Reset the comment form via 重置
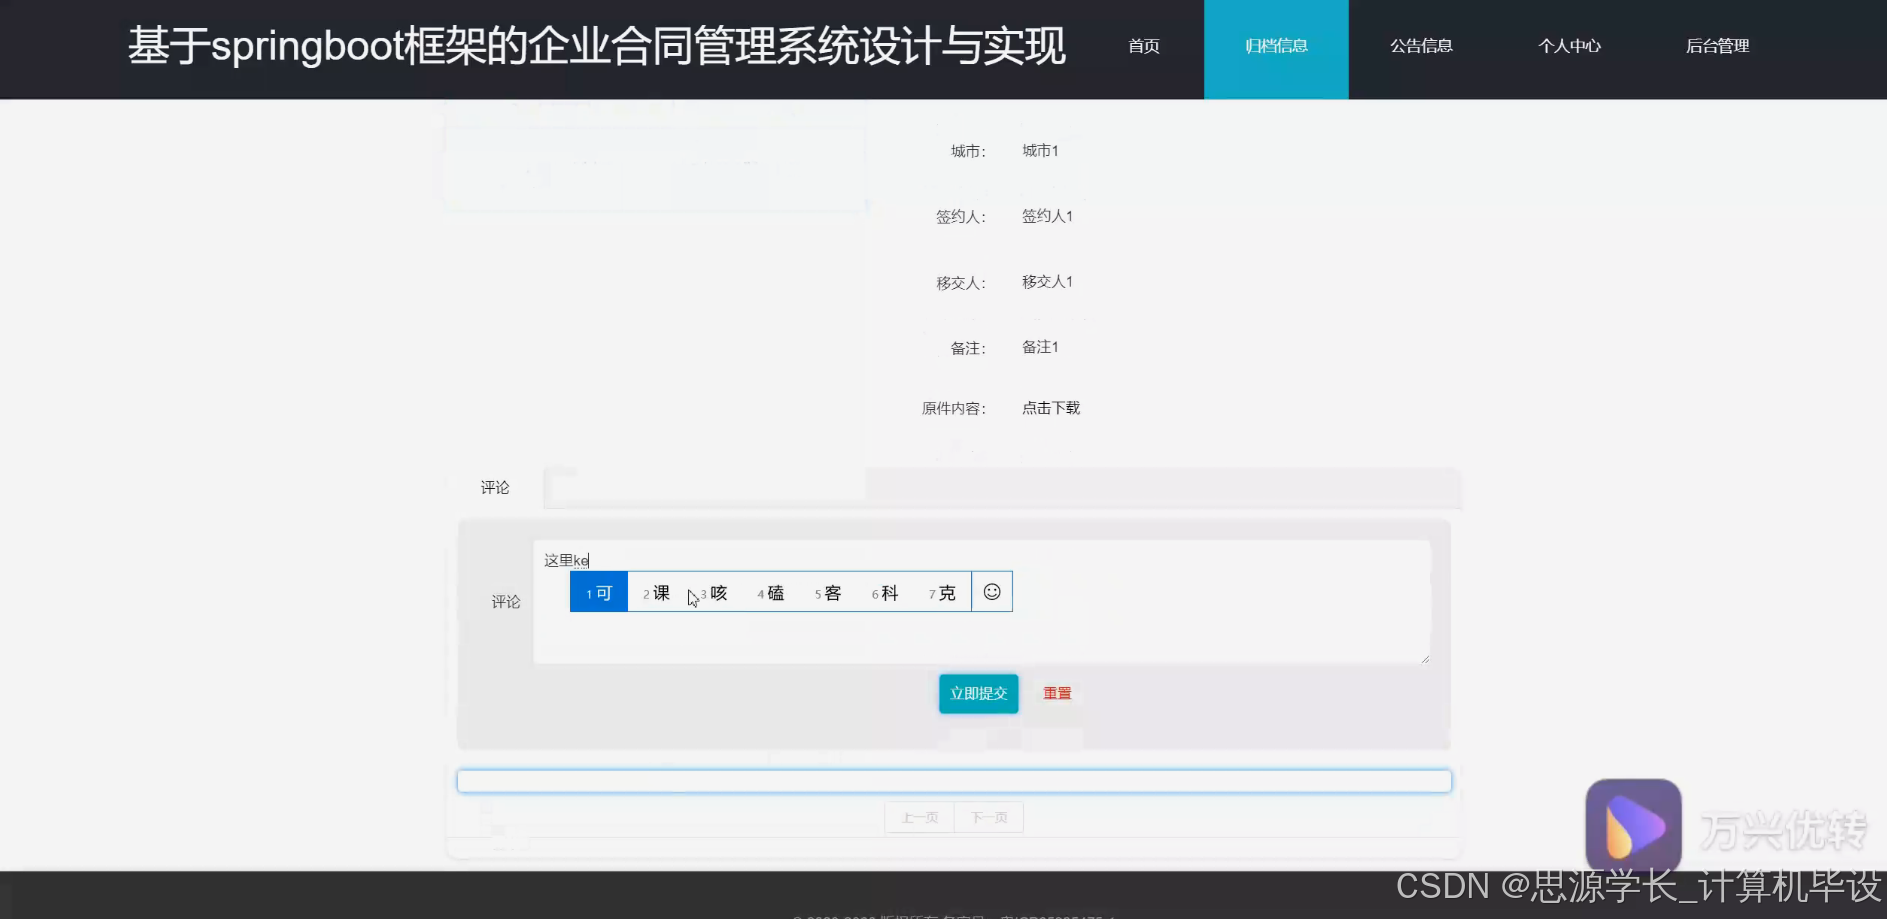 point(1056,693)
